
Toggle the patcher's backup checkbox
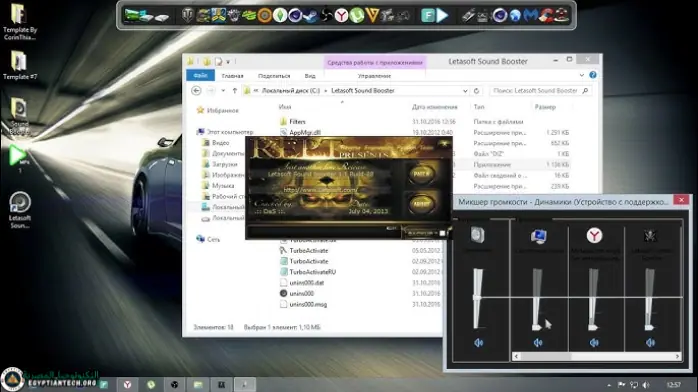[x=442, y=233]
